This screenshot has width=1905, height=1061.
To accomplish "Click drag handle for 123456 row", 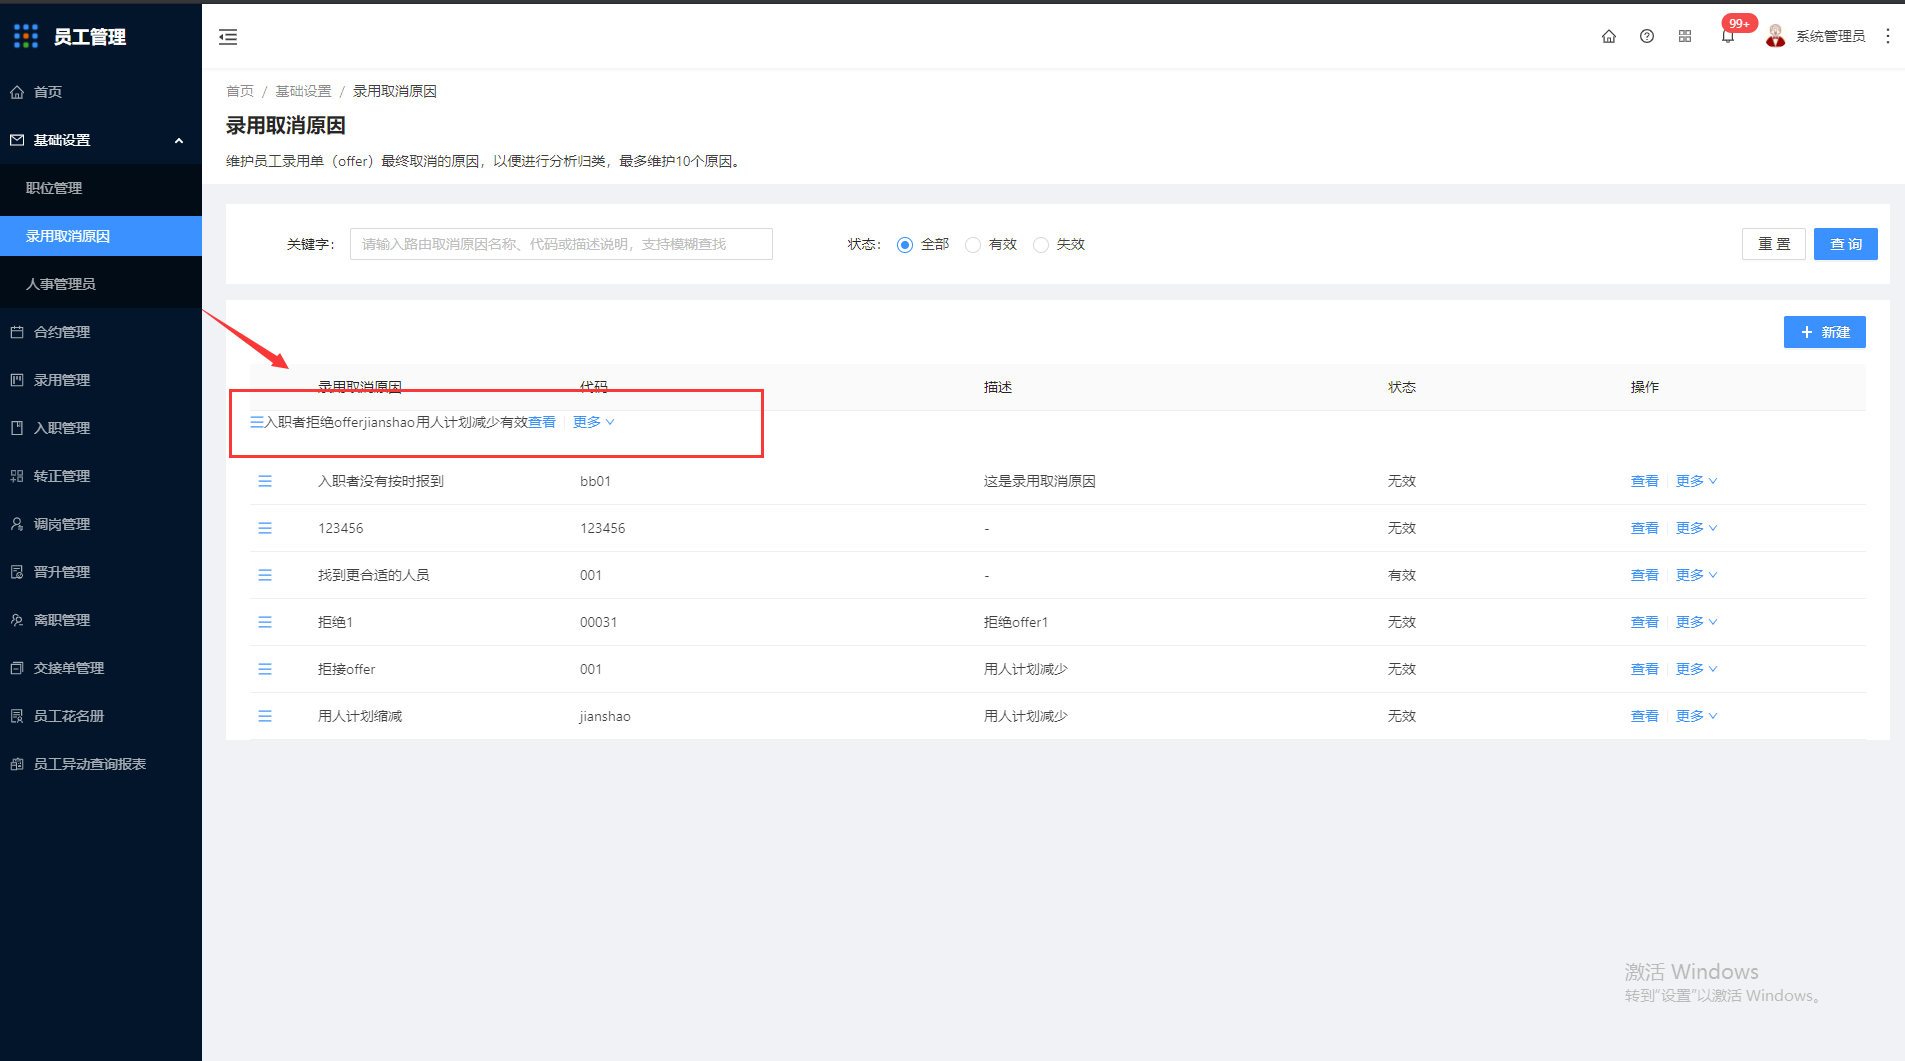I will pos(265,528).
